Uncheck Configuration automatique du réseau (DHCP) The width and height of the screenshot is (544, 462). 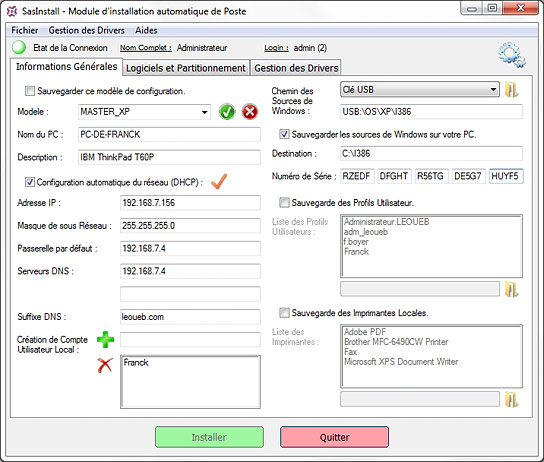tap(30, 182)
